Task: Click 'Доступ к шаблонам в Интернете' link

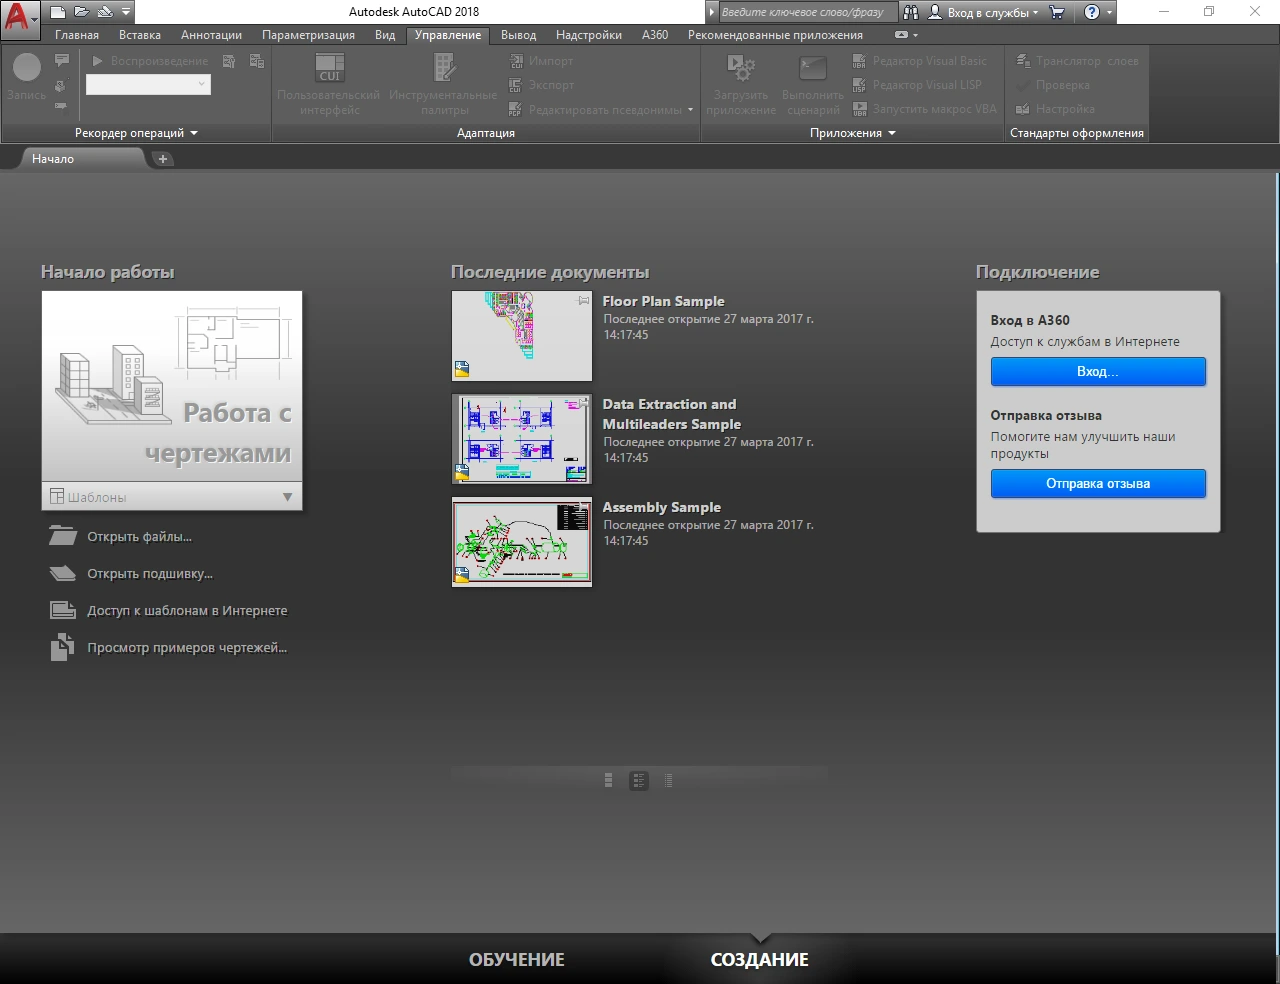Action: pos(187,611)
